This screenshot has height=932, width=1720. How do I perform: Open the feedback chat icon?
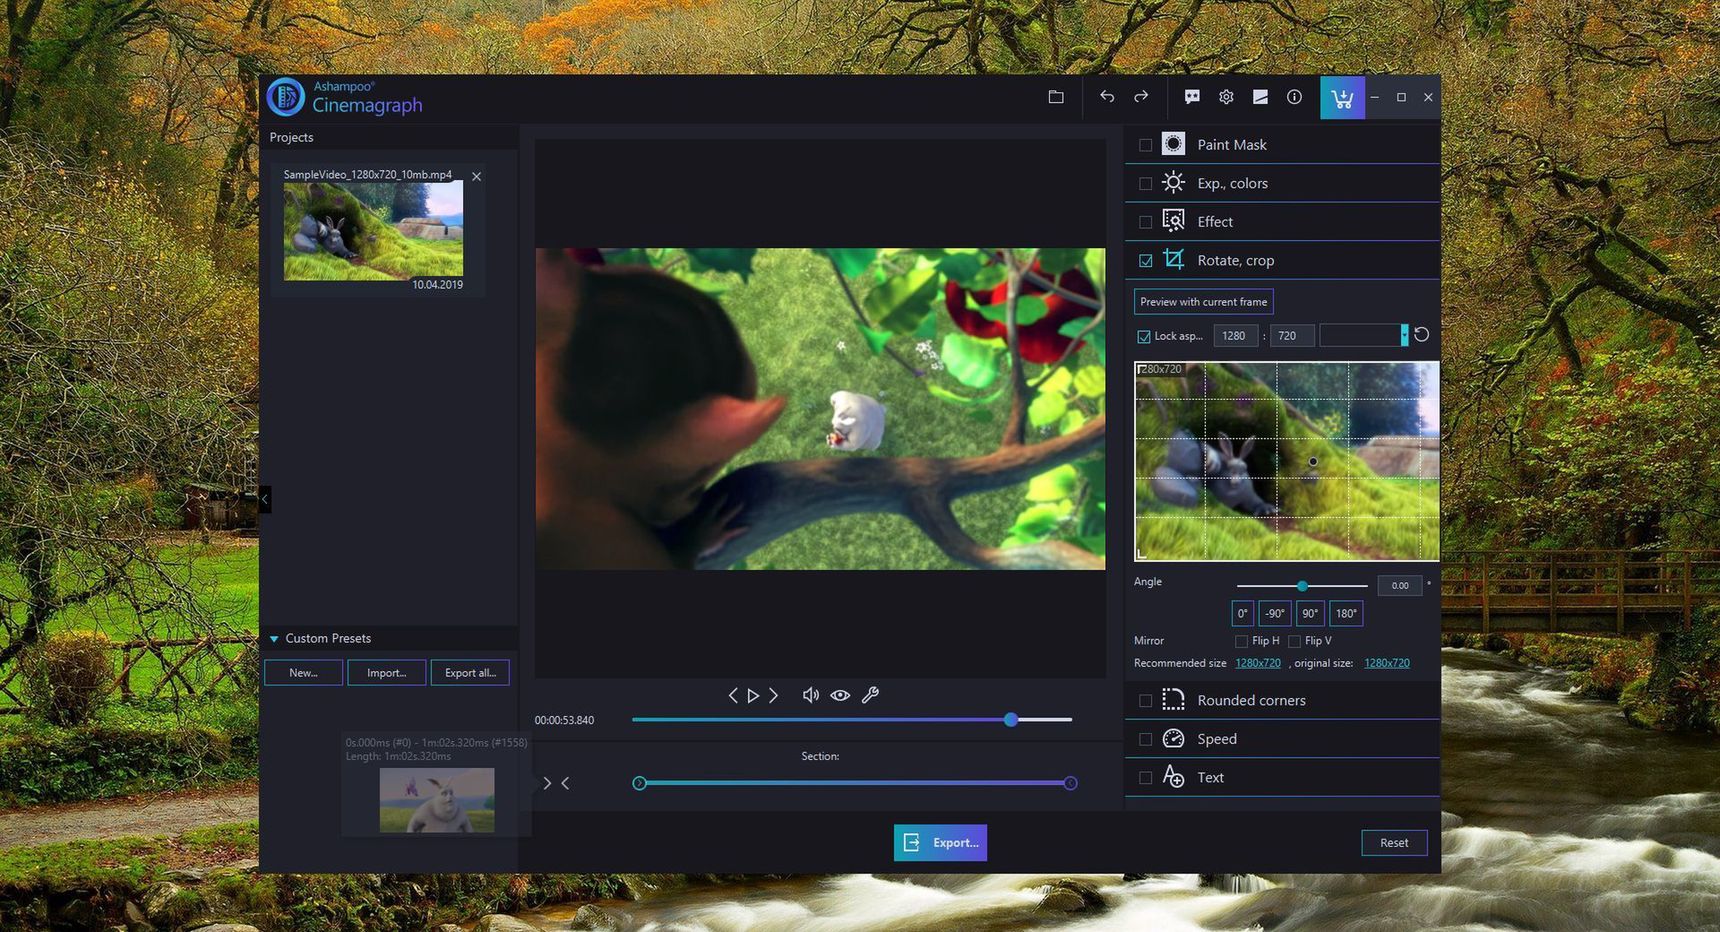pos(1192,97)
